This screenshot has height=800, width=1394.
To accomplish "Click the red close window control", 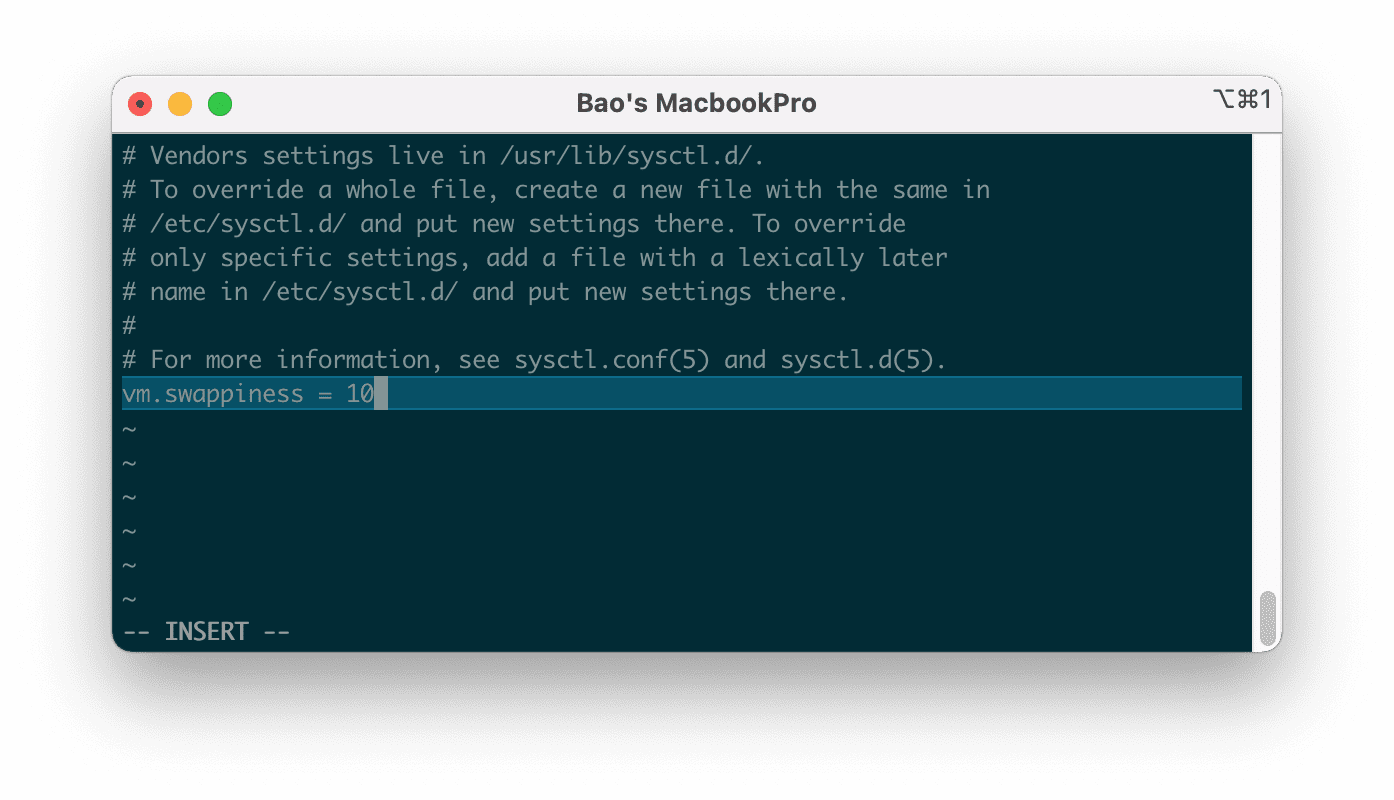I will coord(139,103).
